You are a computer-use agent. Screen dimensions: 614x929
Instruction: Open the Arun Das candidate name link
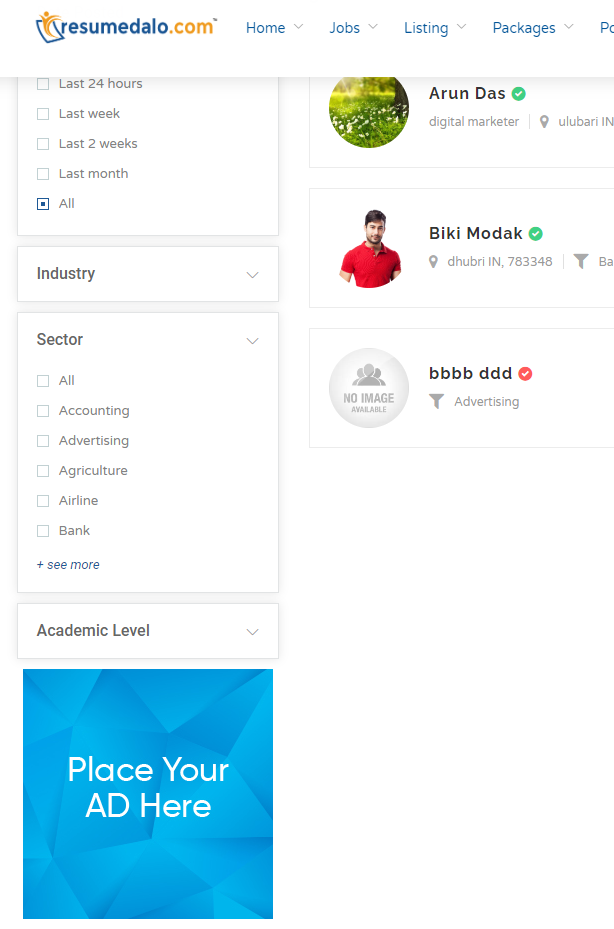(x=467, y=93)
